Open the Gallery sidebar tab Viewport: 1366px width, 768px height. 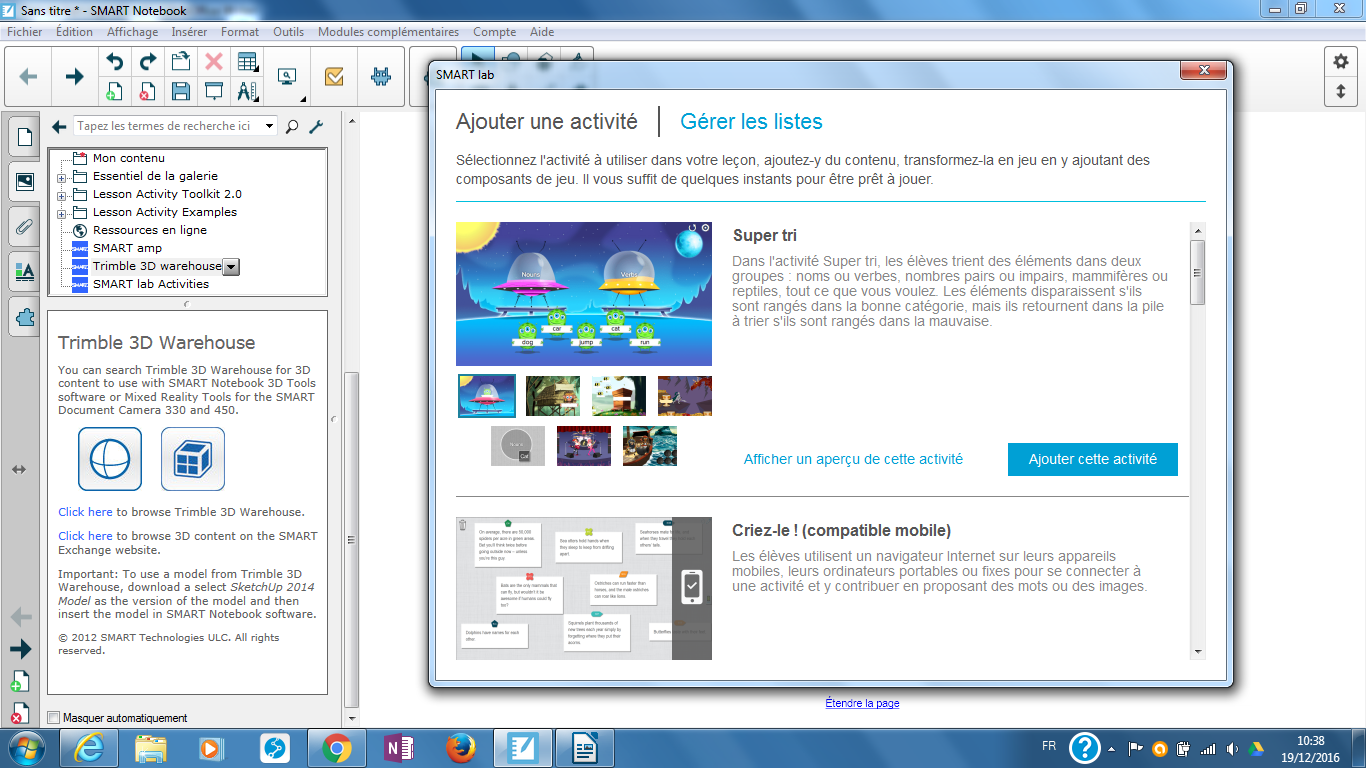coord(24,181)
